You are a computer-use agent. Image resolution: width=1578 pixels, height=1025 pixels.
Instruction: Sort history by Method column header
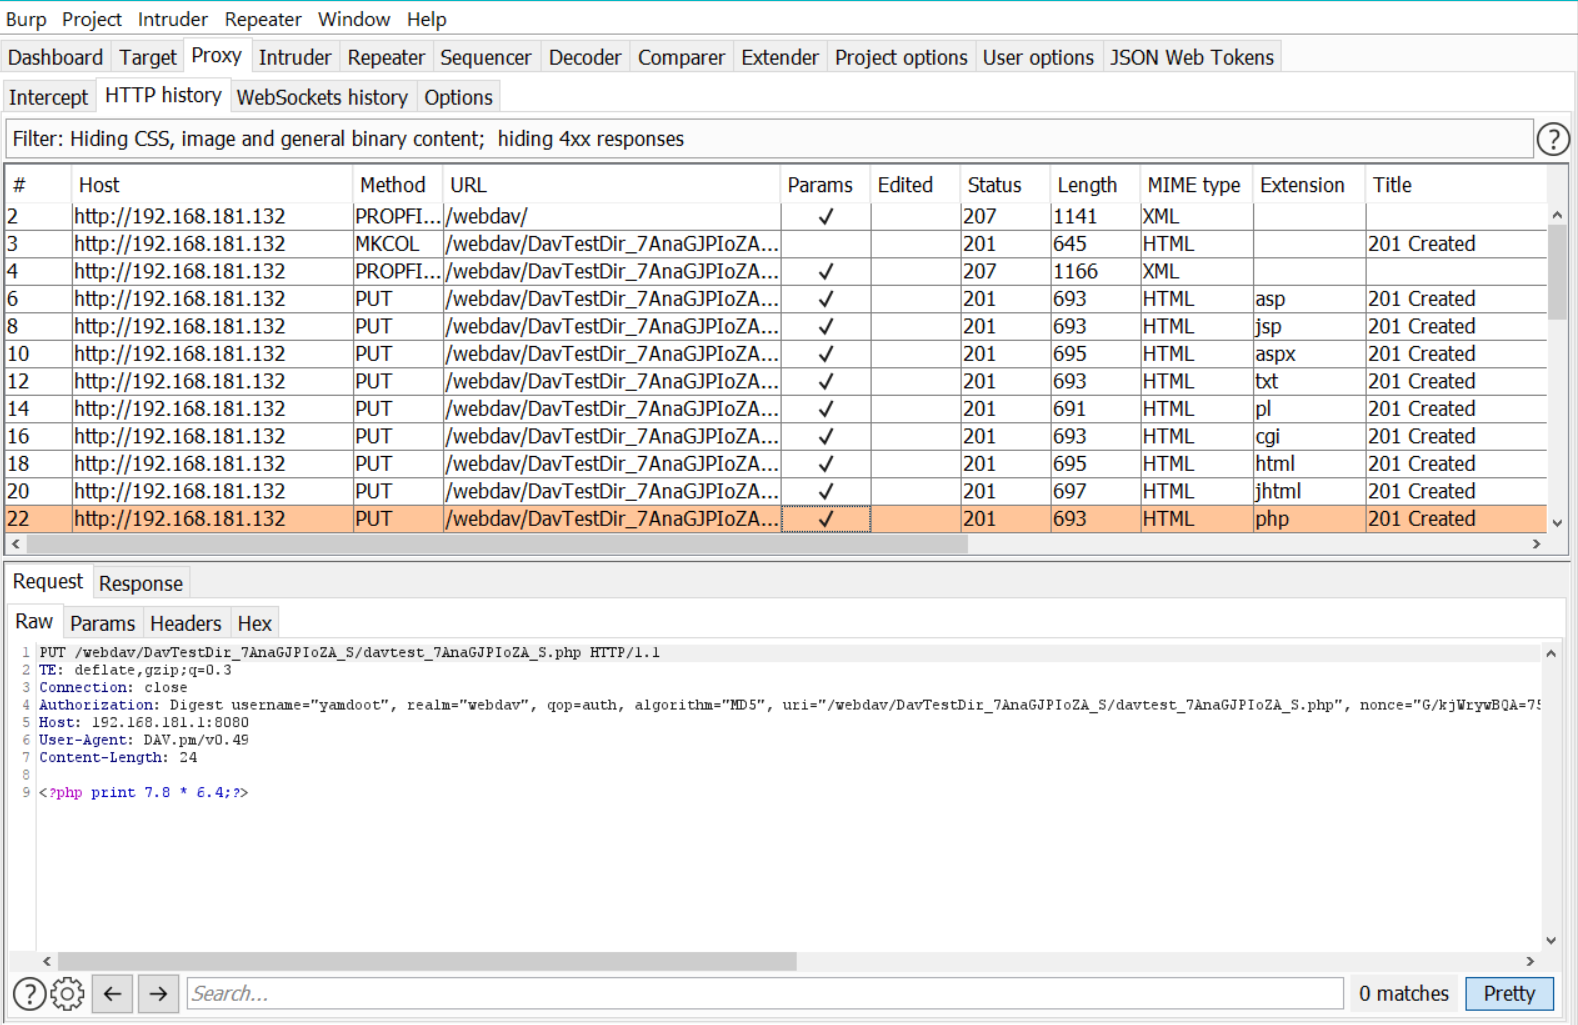pyautogui.click(x=392, y=185)
